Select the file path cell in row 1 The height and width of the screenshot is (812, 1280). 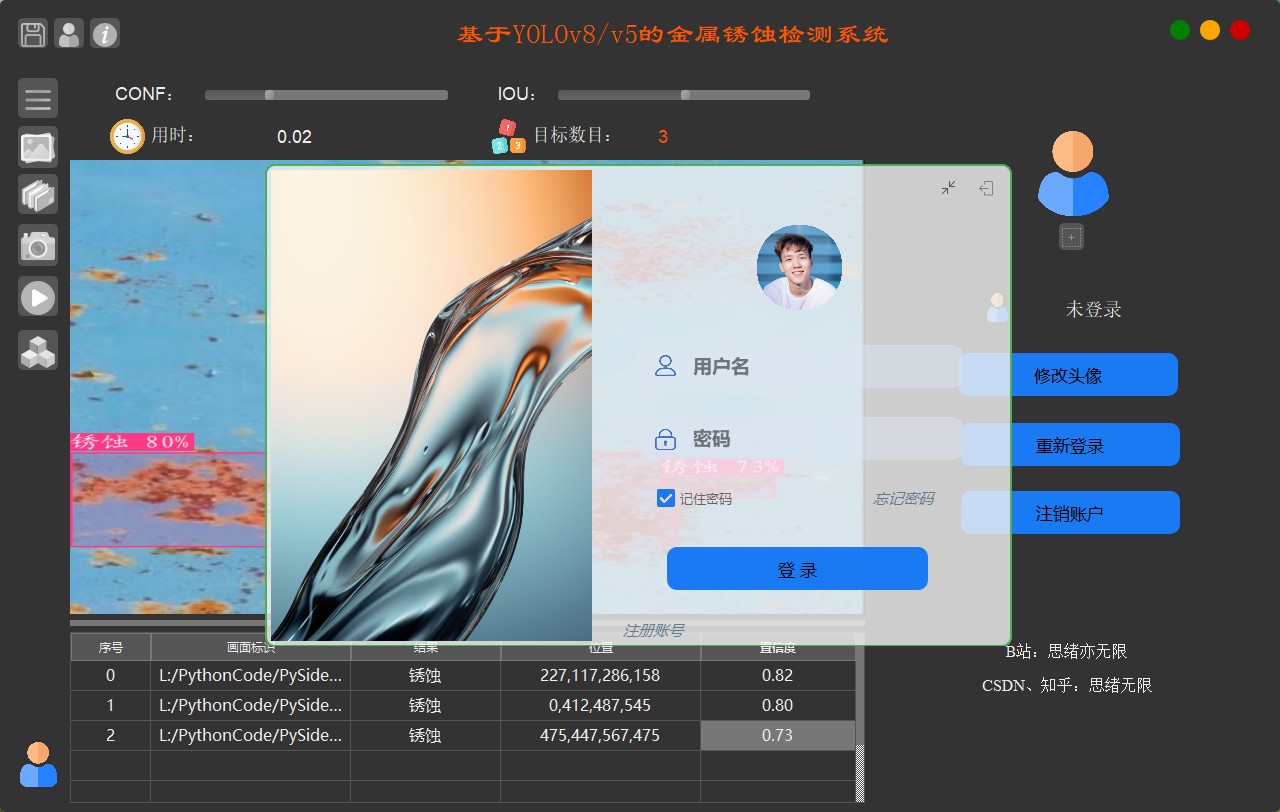coord(250,705)
